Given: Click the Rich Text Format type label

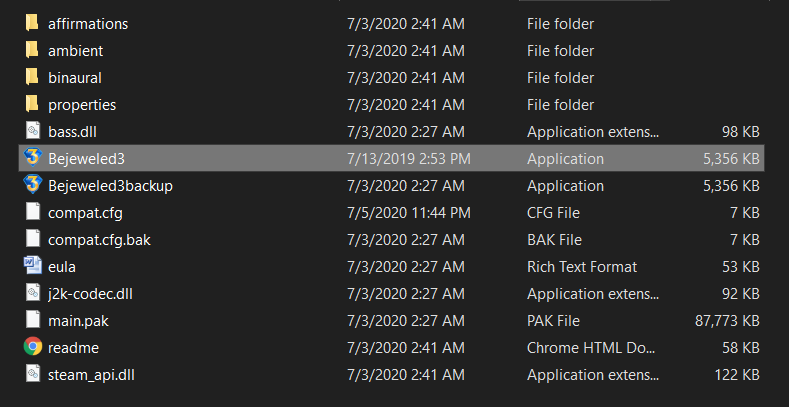Looking at the screenshot, I should click(582, 266).
